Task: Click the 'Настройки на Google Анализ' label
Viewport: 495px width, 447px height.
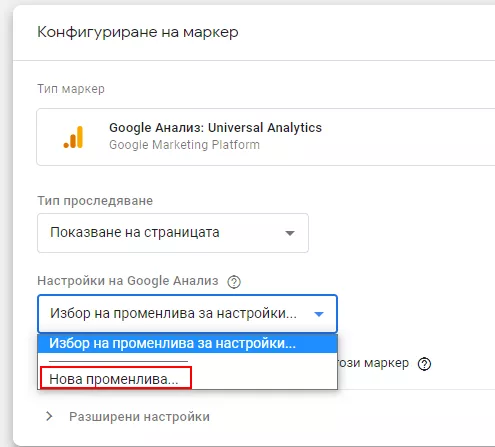Action: coord(128,281)
